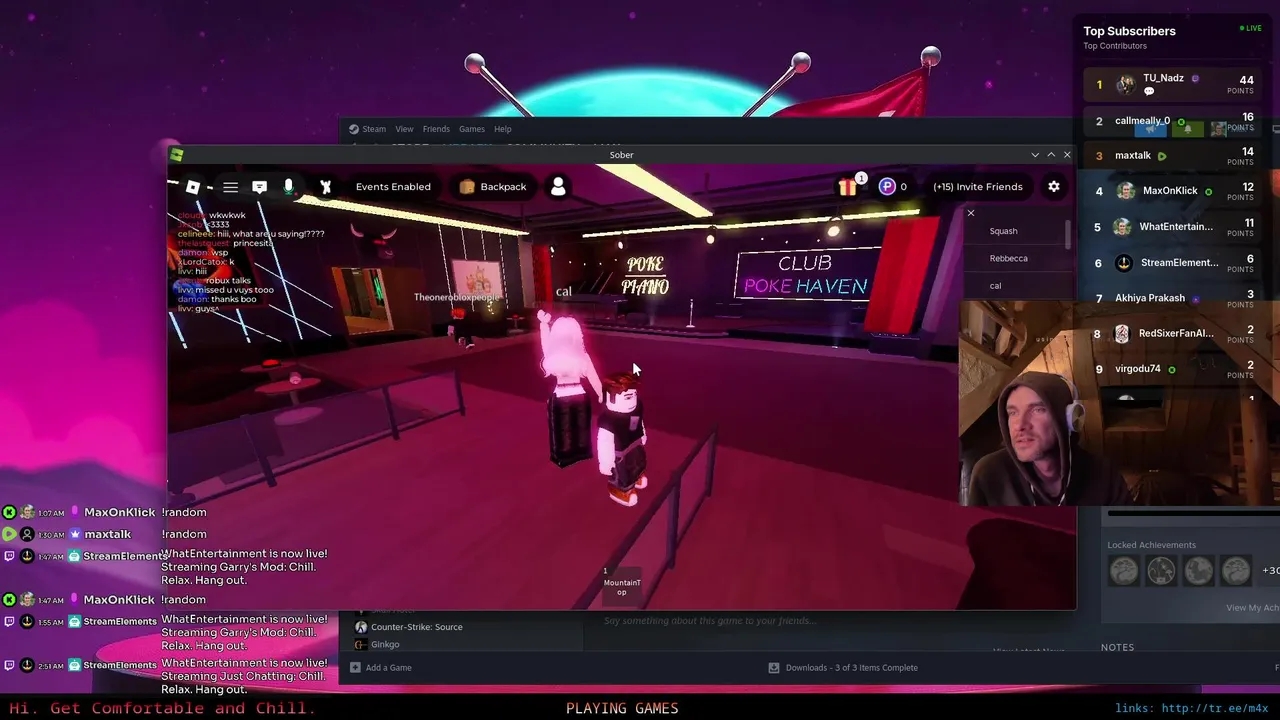Click the downloads tray icon in Steam footer
This screenshot has height=720, width=1280.
click(774, 668)
